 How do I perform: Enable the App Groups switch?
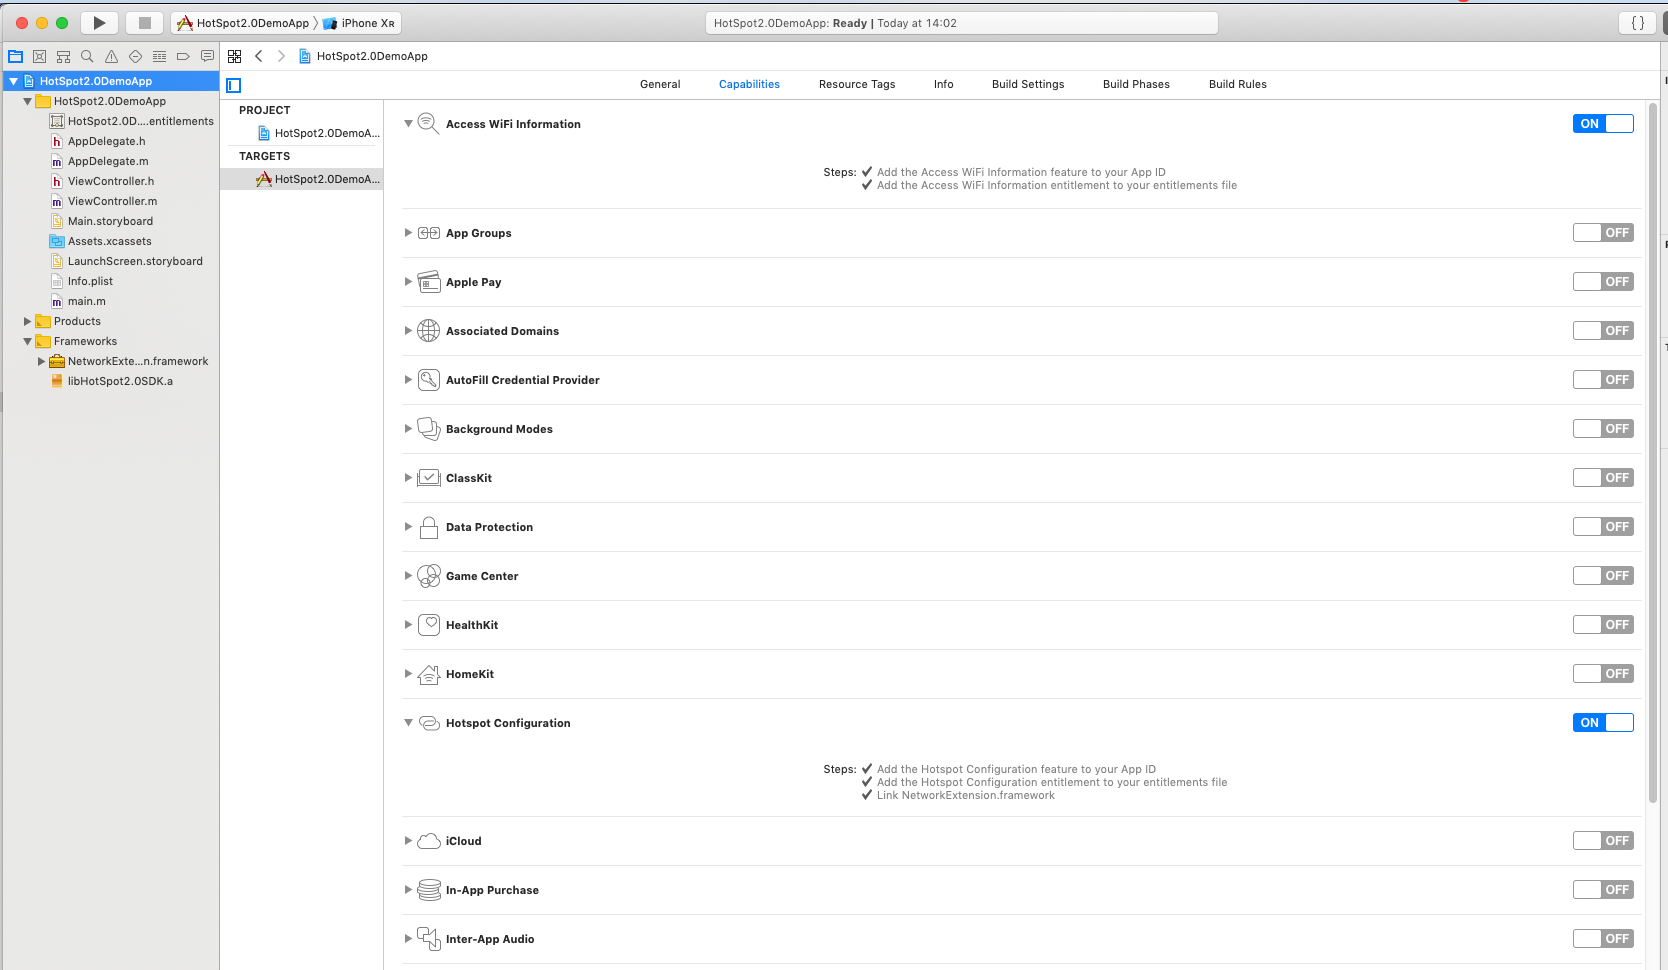(1603, 233)
